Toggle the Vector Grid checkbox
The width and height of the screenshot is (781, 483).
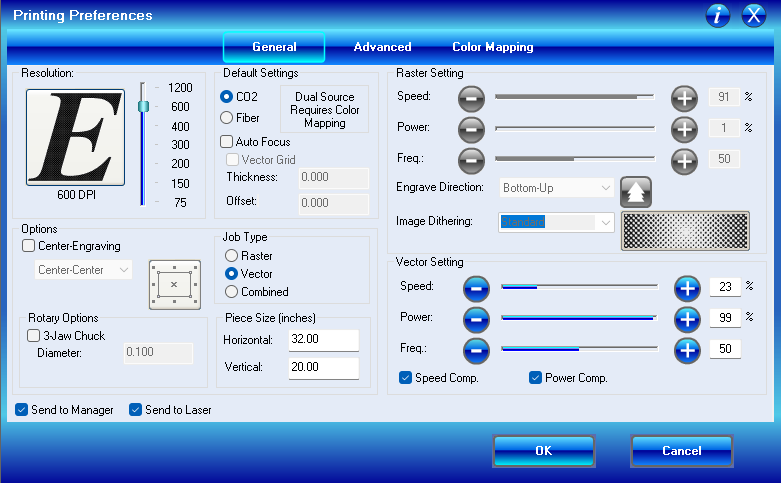coord(232,160)
